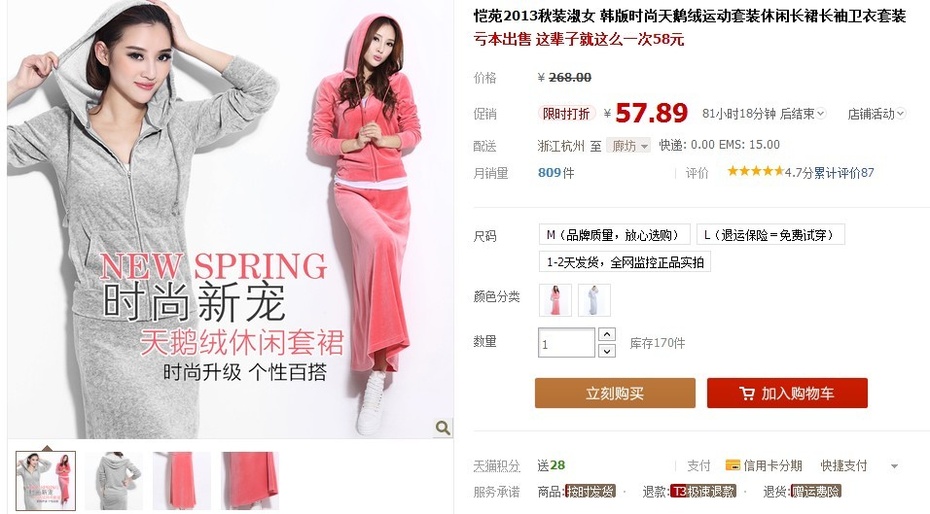Increase quantity with the up arrow
The height and width of the screenshot is (514, 930).
607,334
